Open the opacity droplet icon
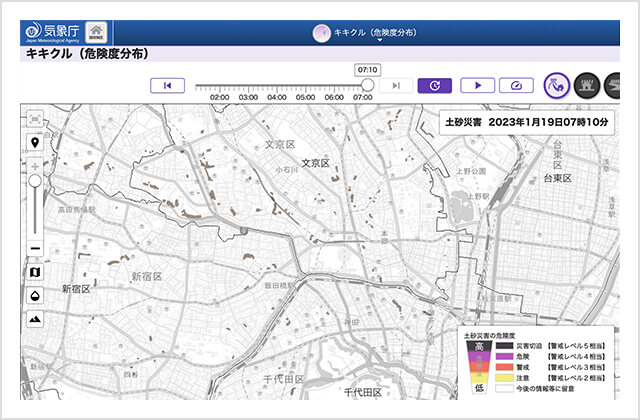This screenshot has width=640, height=420. (x=35, y=296)
